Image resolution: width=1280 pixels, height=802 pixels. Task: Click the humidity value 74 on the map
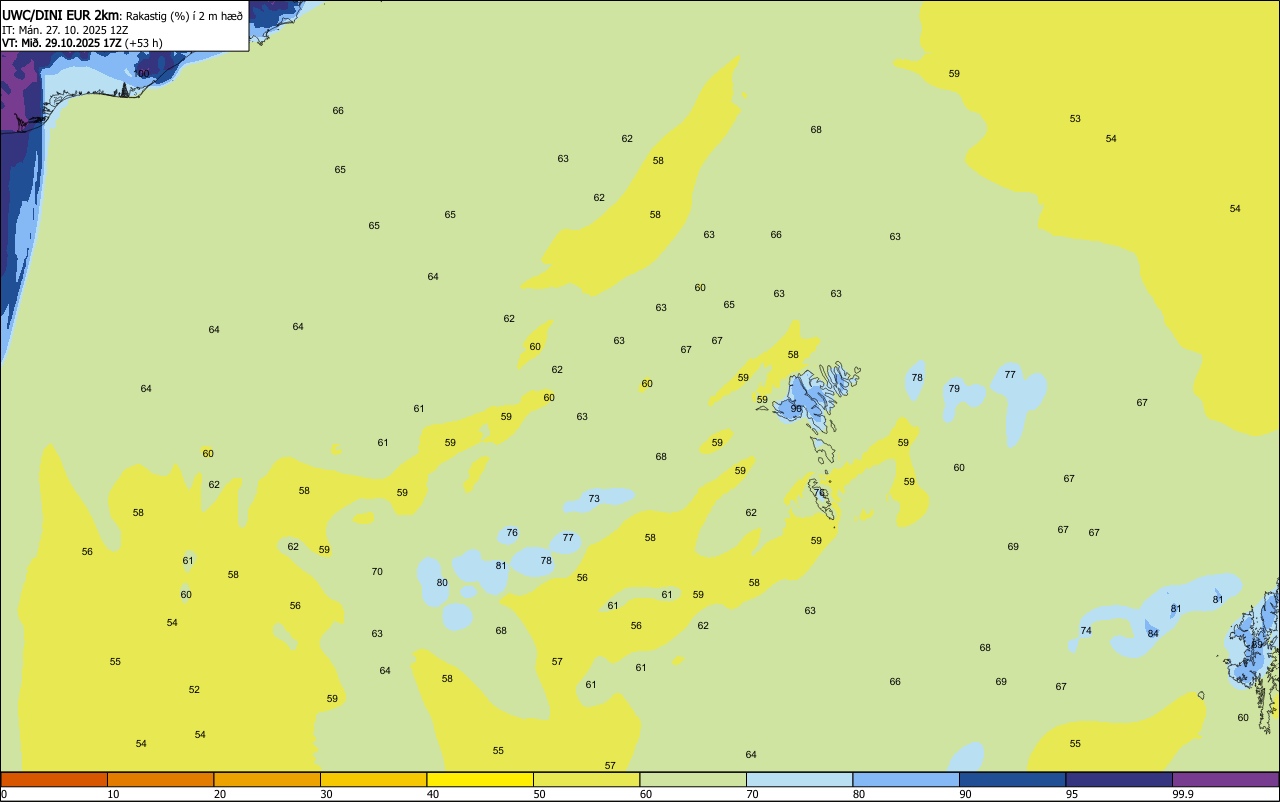coord(1086,631)
